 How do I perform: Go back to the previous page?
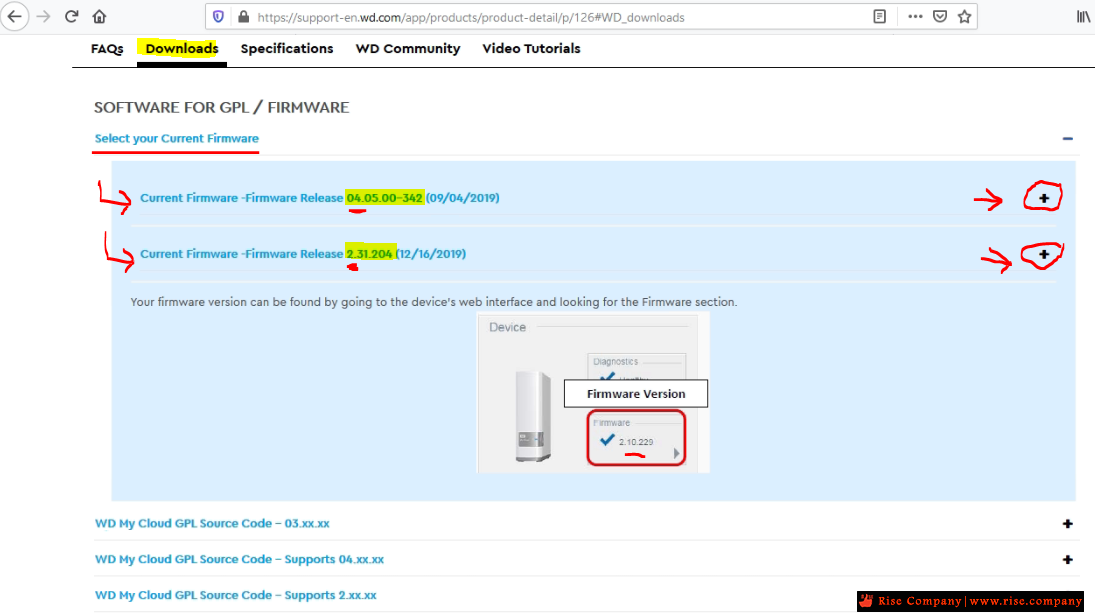[15, 17]
